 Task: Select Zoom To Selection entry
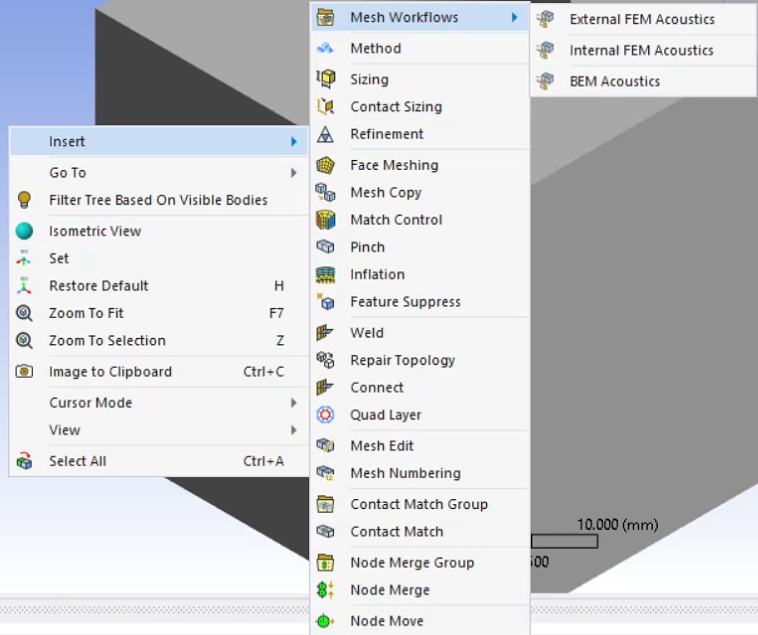(159, 341)
